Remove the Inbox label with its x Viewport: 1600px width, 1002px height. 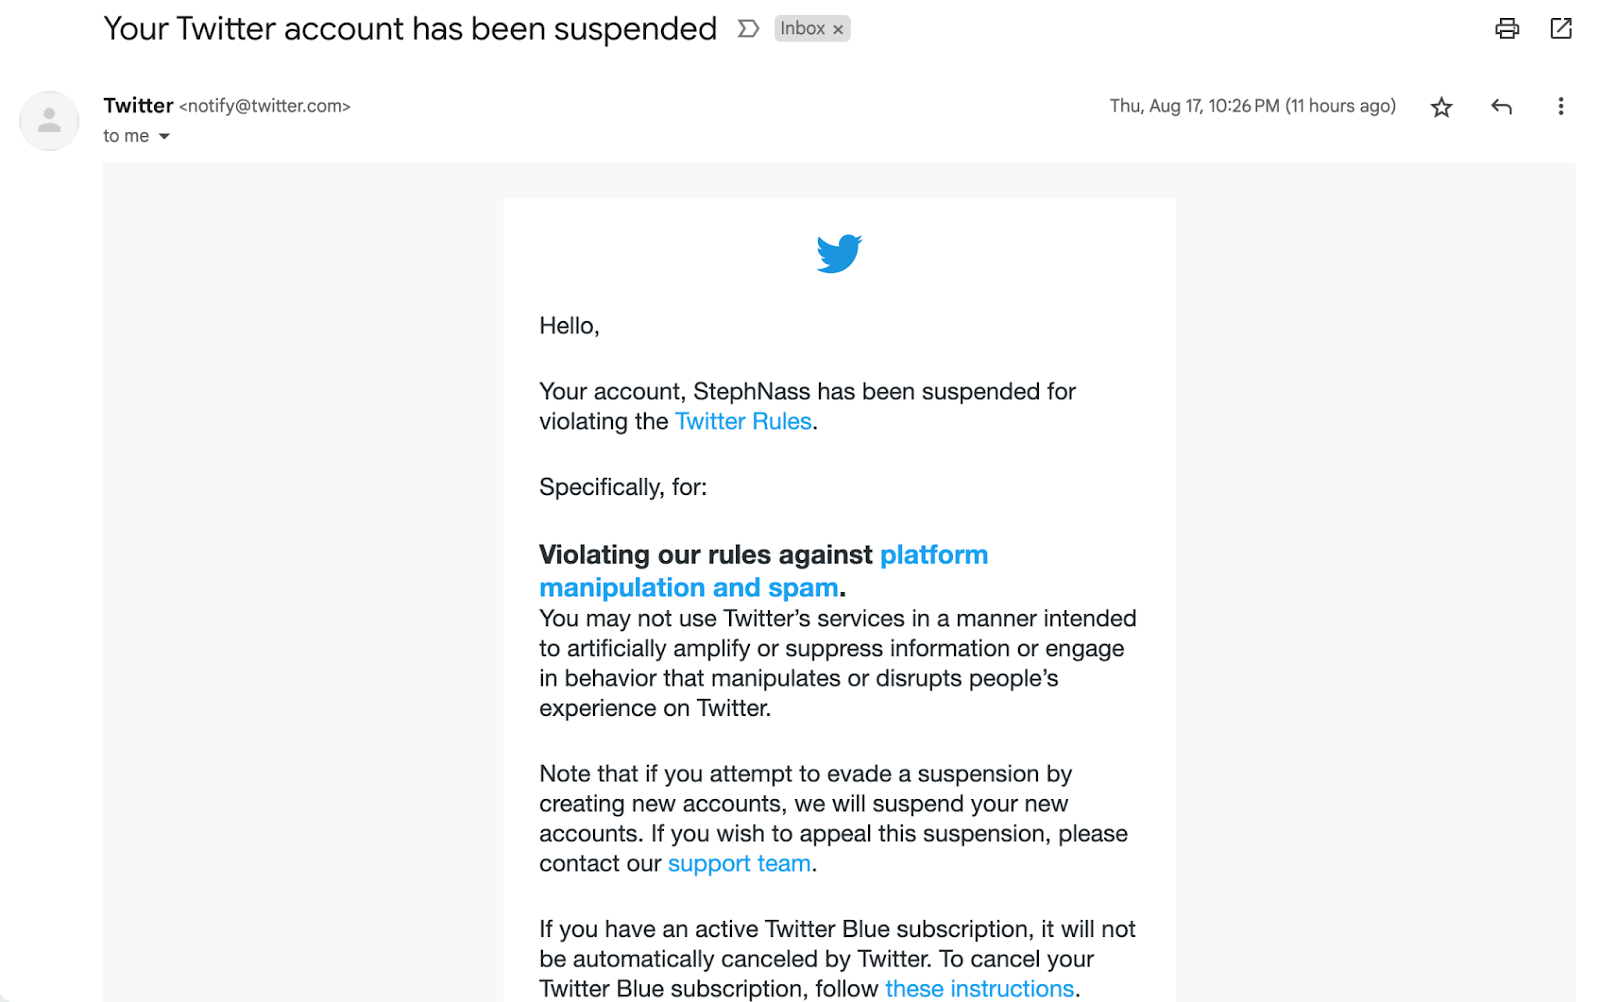(x=838, y=30)
